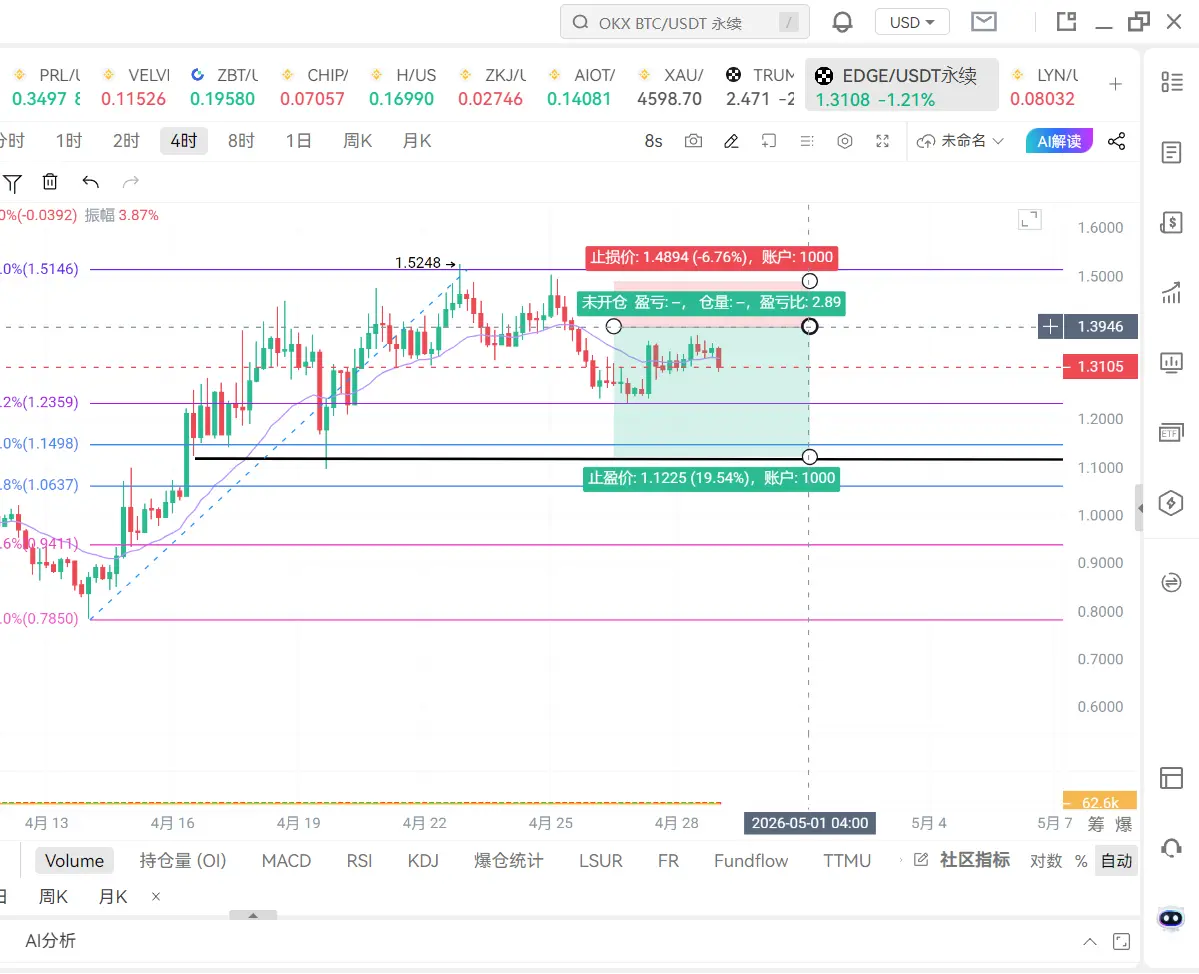The image size is (1199, 974).
Task: Toggle the RSI indicator
Action: pyautogui.click(x=359, y=861)
